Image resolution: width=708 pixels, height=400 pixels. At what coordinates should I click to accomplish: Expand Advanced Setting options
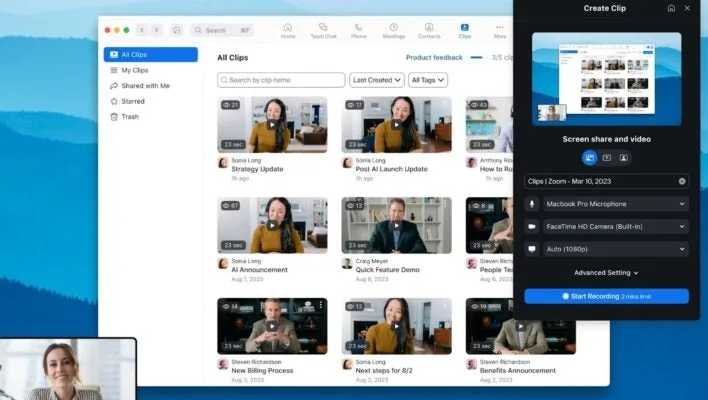606,272
